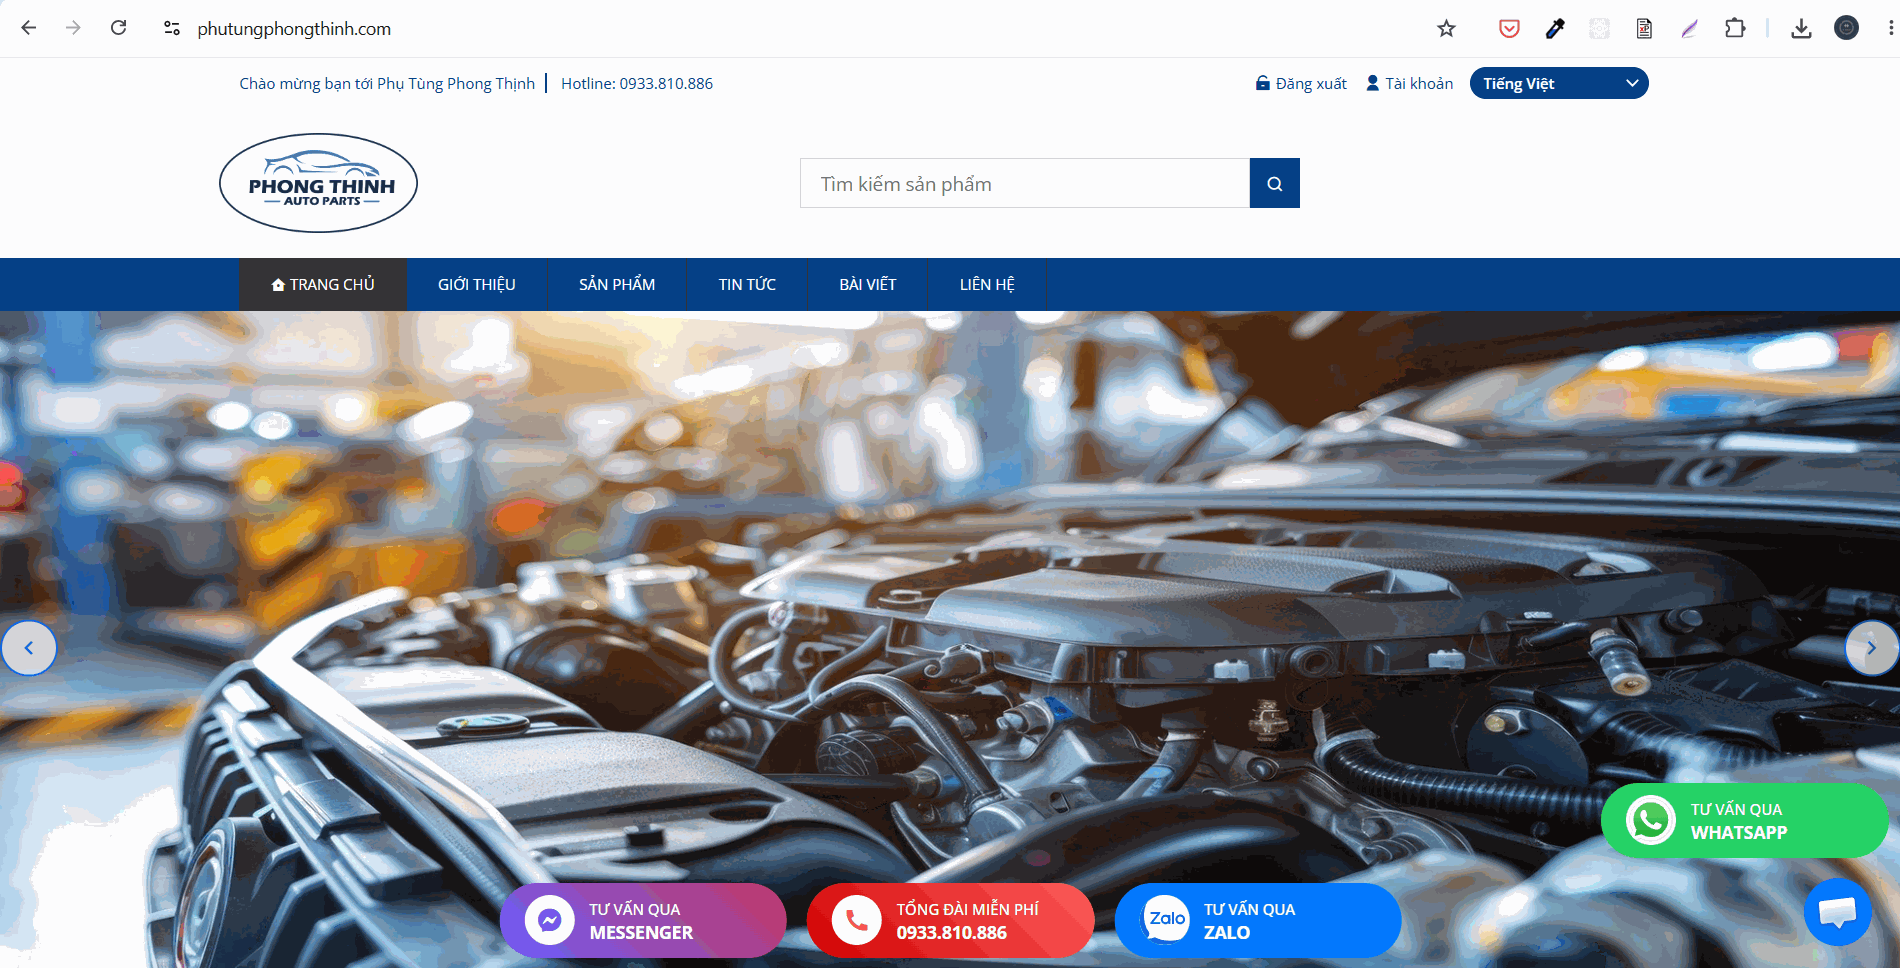Click the faded grid extension icon
The height and width of the screenshot is (968, 1900).
[1599, 28]
